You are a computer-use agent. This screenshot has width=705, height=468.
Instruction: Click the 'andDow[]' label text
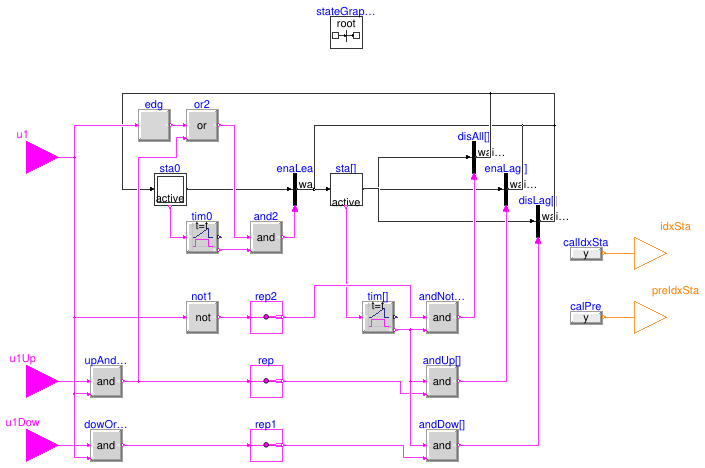(442, 424)
